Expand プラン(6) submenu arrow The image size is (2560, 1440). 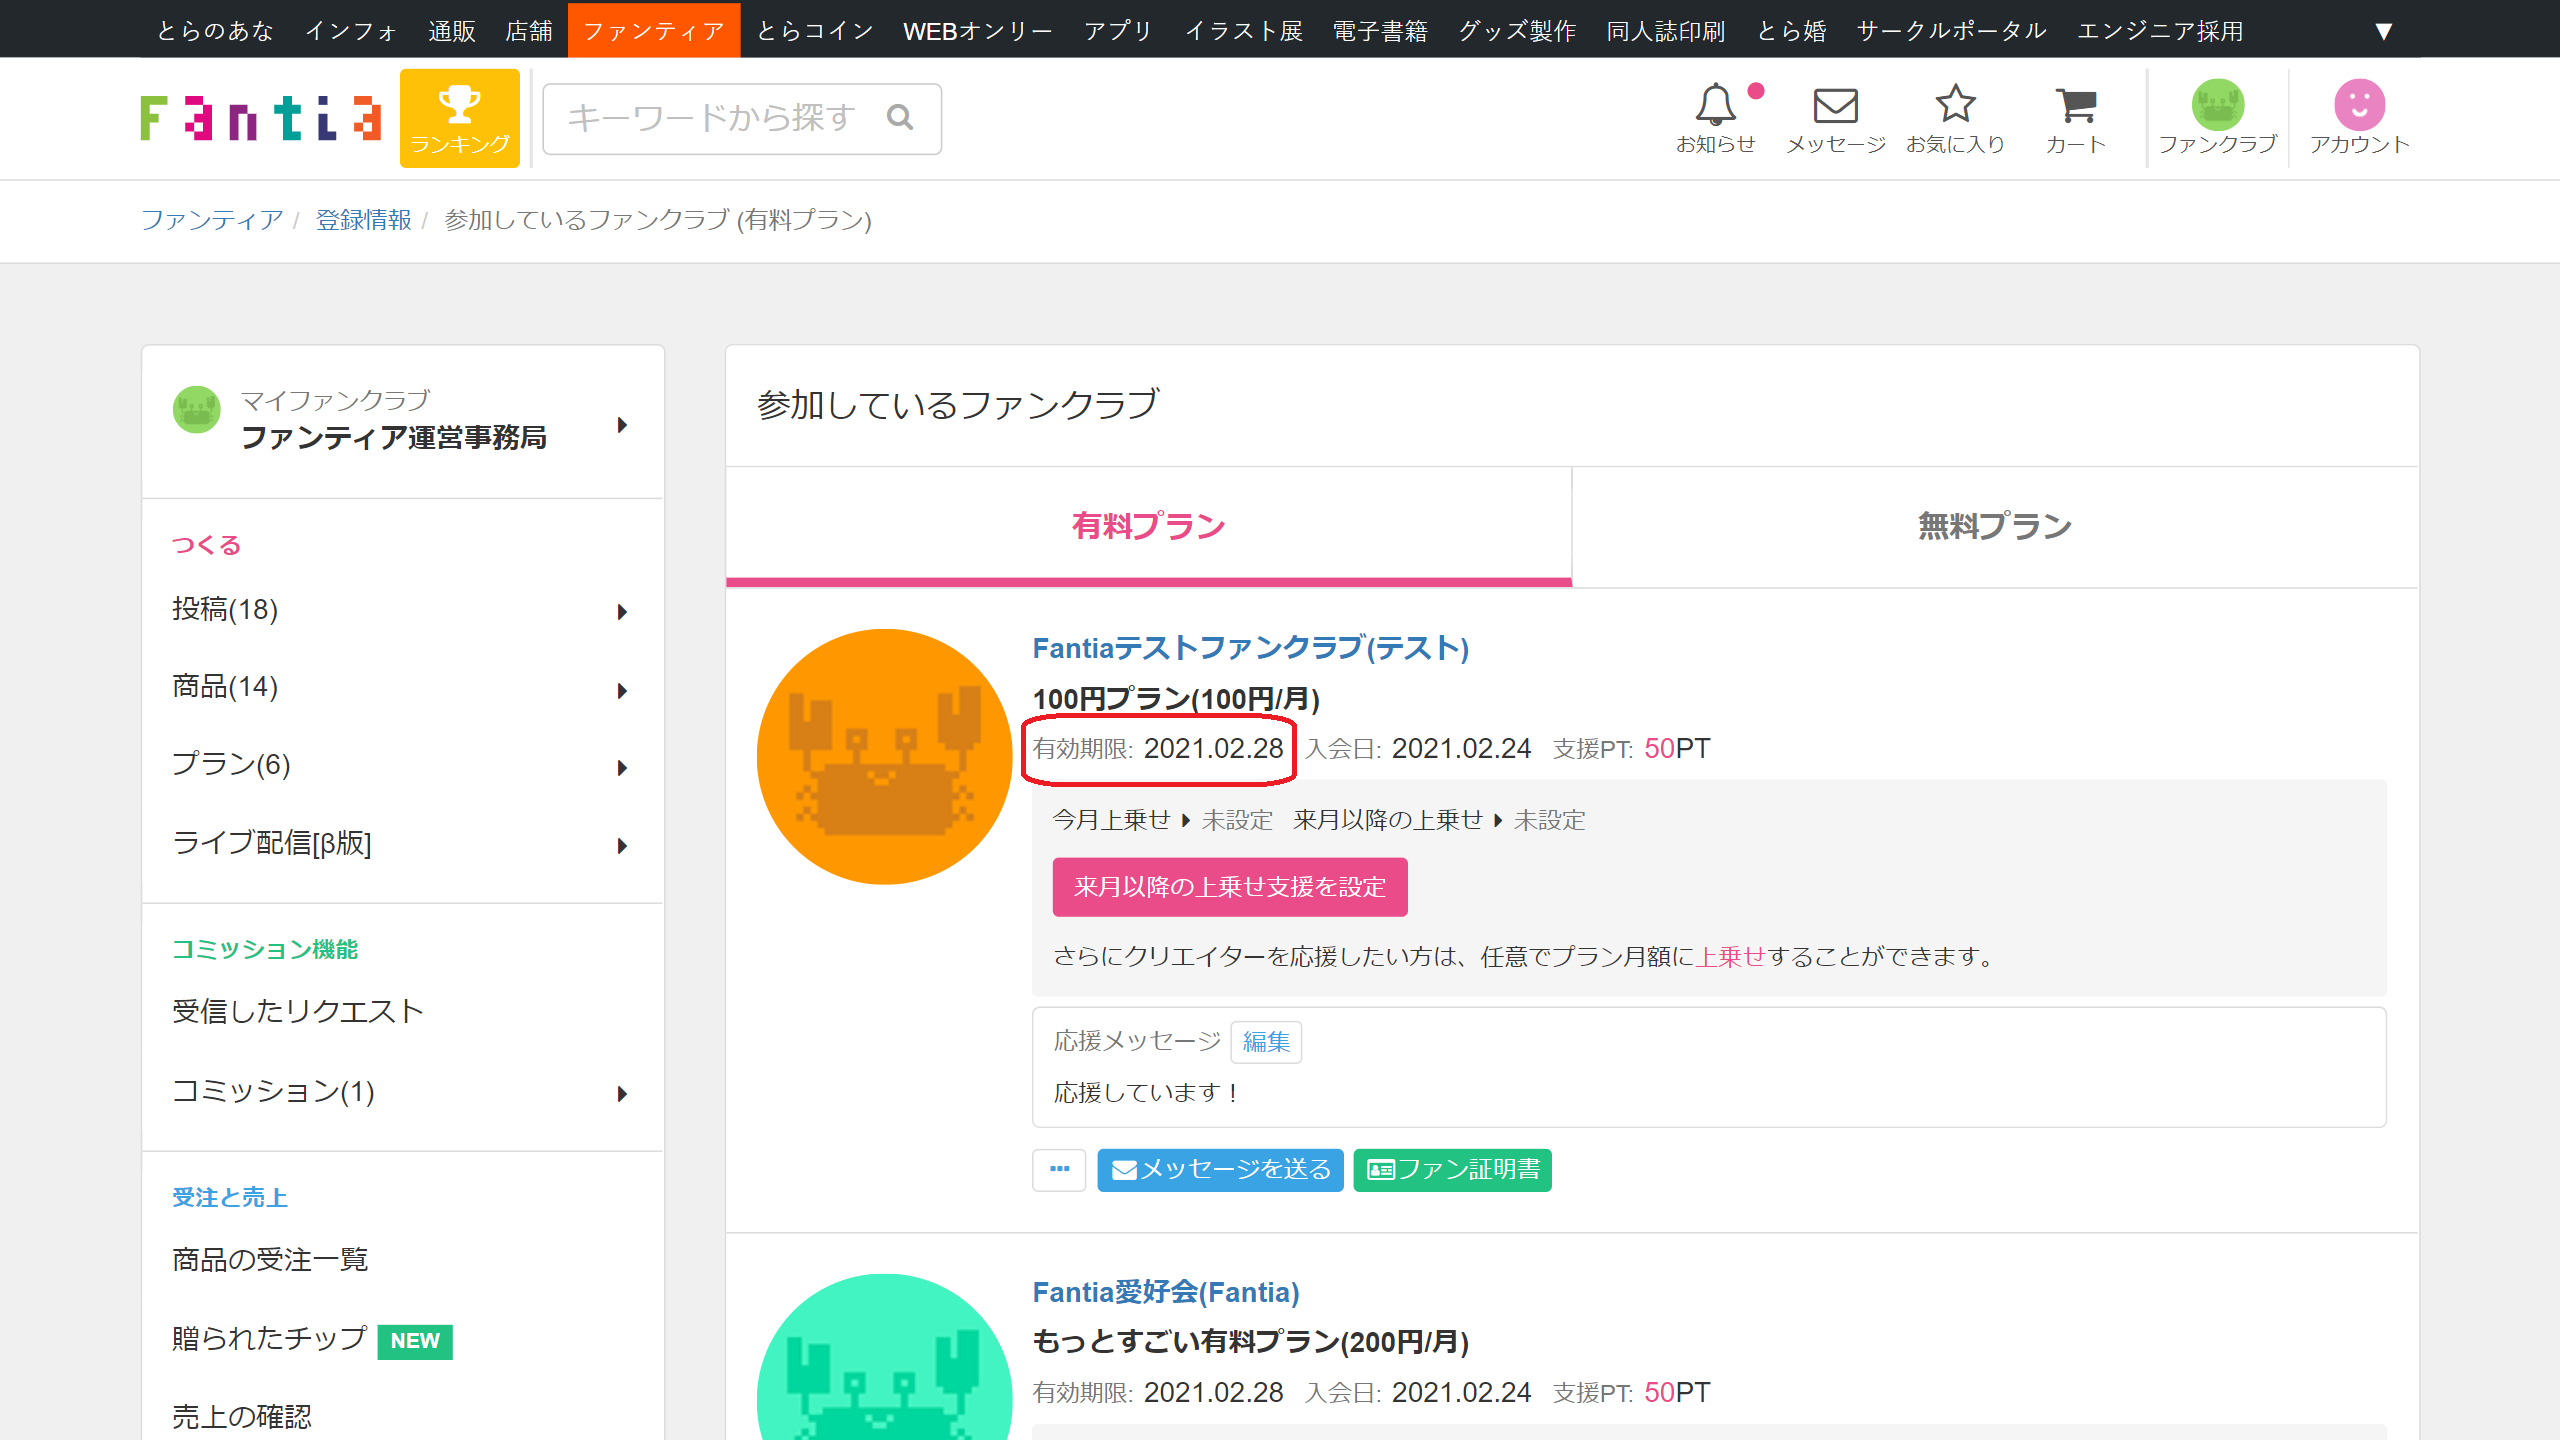point(622,768)
